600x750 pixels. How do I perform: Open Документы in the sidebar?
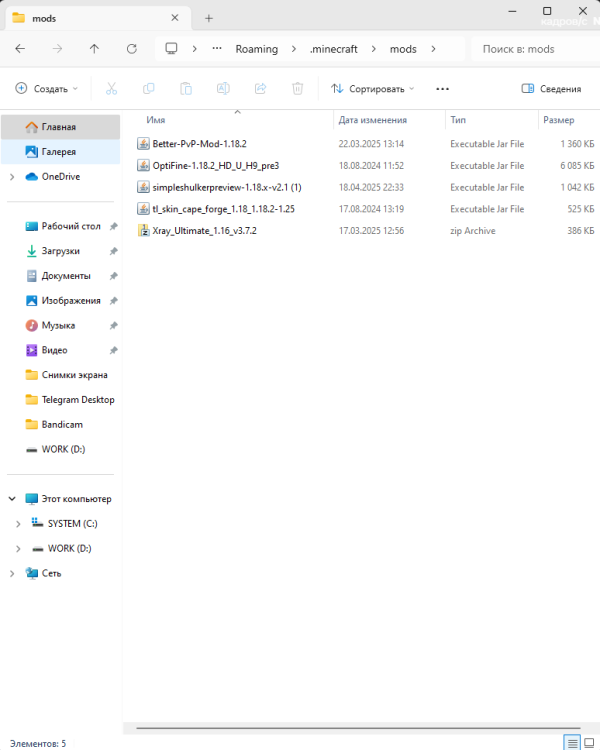coord(66,276)
